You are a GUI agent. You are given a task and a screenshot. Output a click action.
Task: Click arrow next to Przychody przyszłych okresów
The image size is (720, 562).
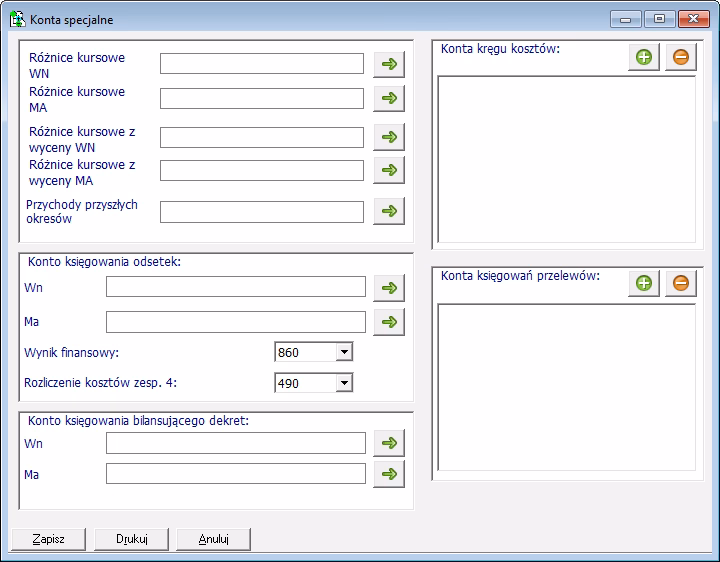pos(389,211)
